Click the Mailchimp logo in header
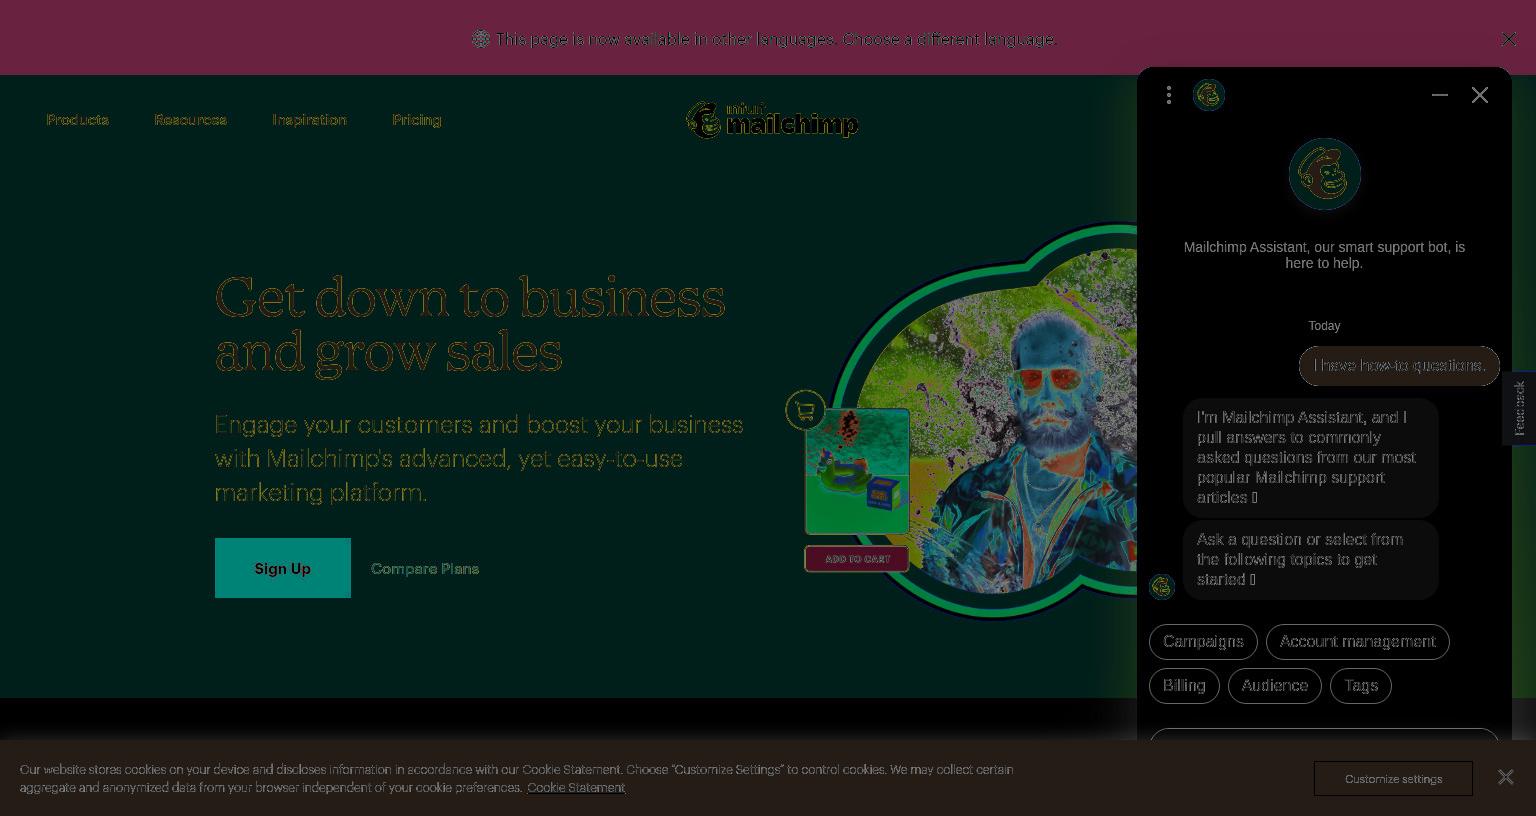 point(772,120)
